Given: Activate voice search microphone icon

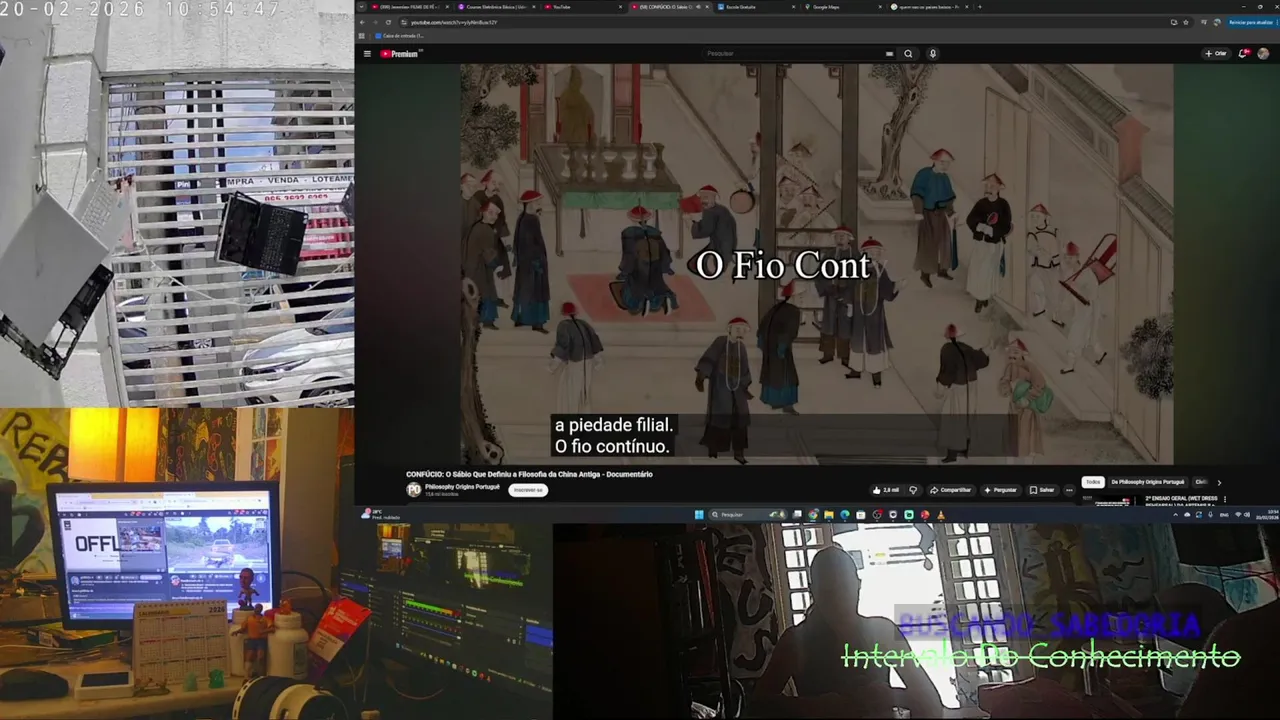Looking at the screenshot, I should (933, 54).
